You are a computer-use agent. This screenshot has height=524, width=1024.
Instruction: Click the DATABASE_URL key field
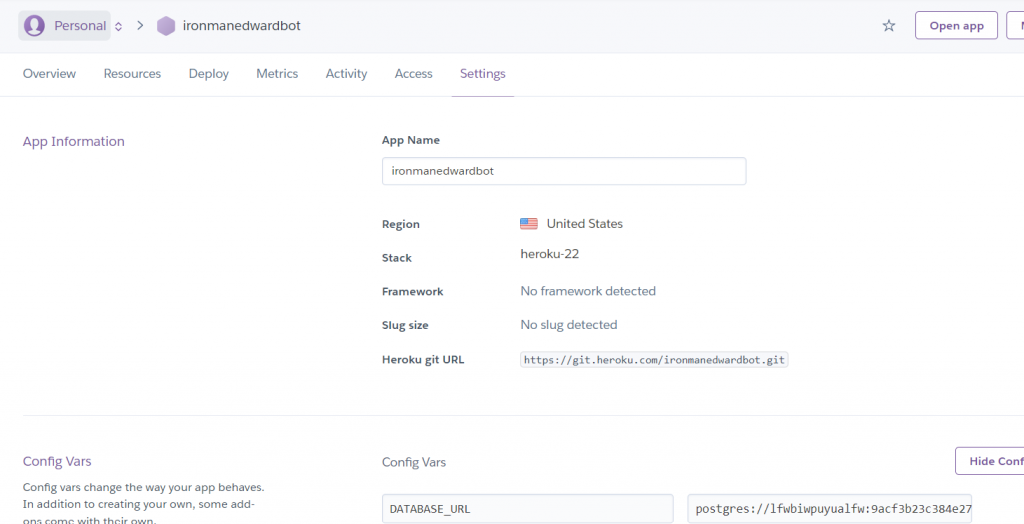click(x=528, y=509)
